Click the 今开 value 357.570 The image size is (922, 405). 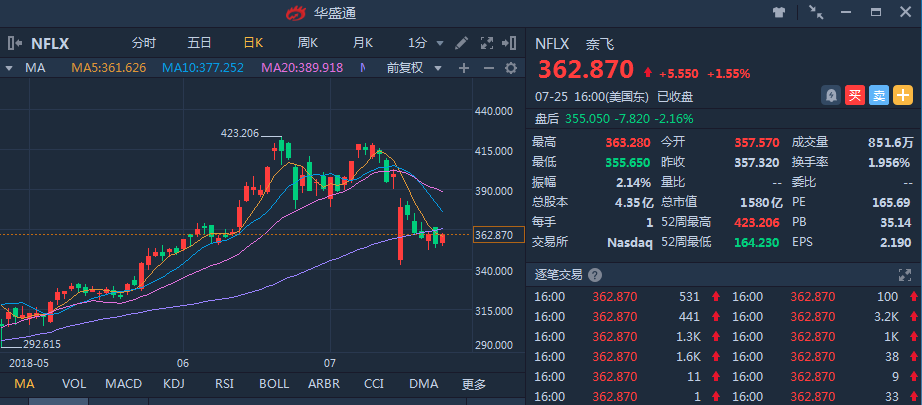pos(757,142)
